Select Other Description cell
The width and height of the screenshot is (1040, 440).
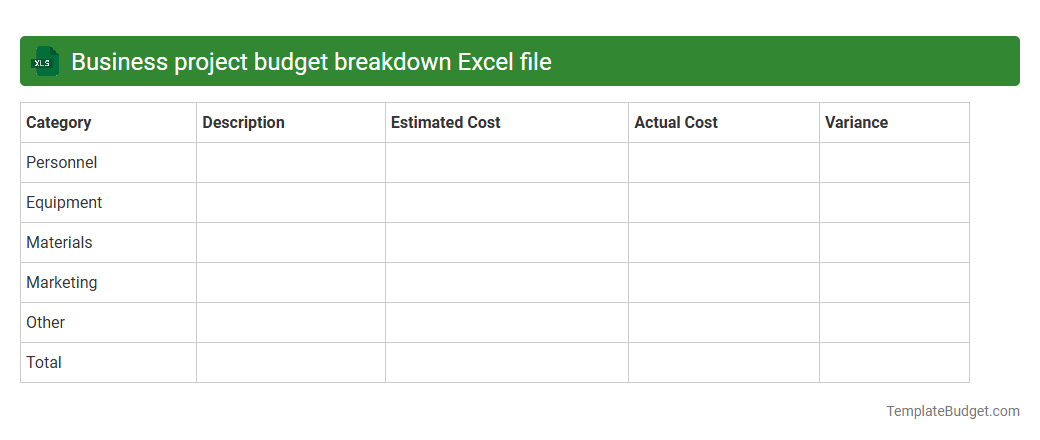291,323
